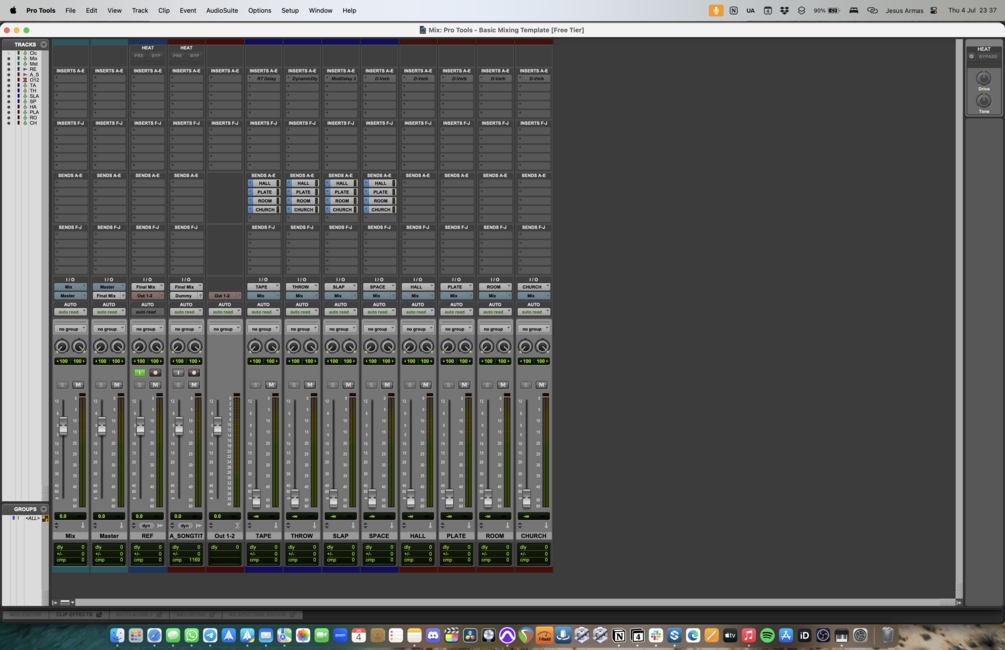1005x650 pixels.
Task: Click the ALL group icon in Groups list
Action: [45, 519]
